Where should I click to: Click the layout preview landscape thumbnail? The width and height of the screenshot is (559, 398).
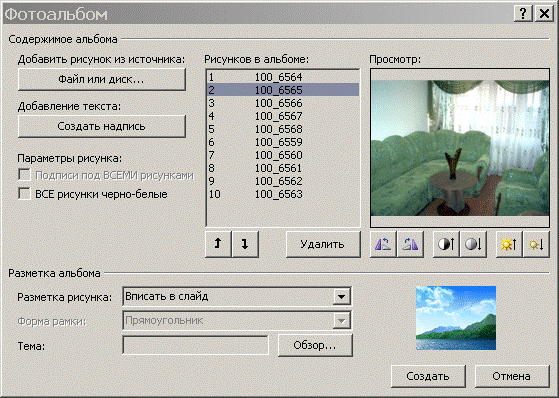click(x=456, y=318)
